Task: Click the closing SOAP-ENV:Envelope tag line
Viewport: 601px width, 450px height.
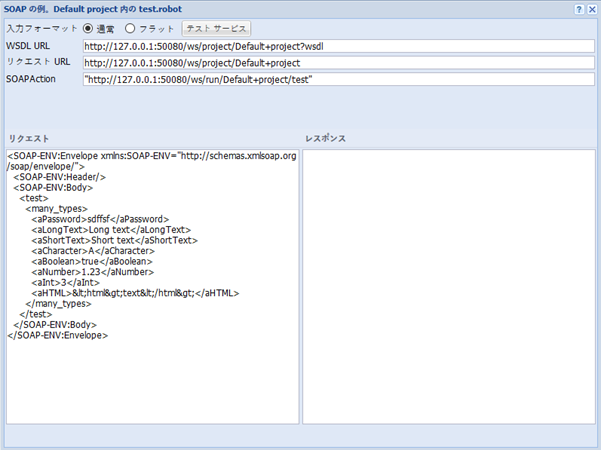Action: click(x=57, y=335)
